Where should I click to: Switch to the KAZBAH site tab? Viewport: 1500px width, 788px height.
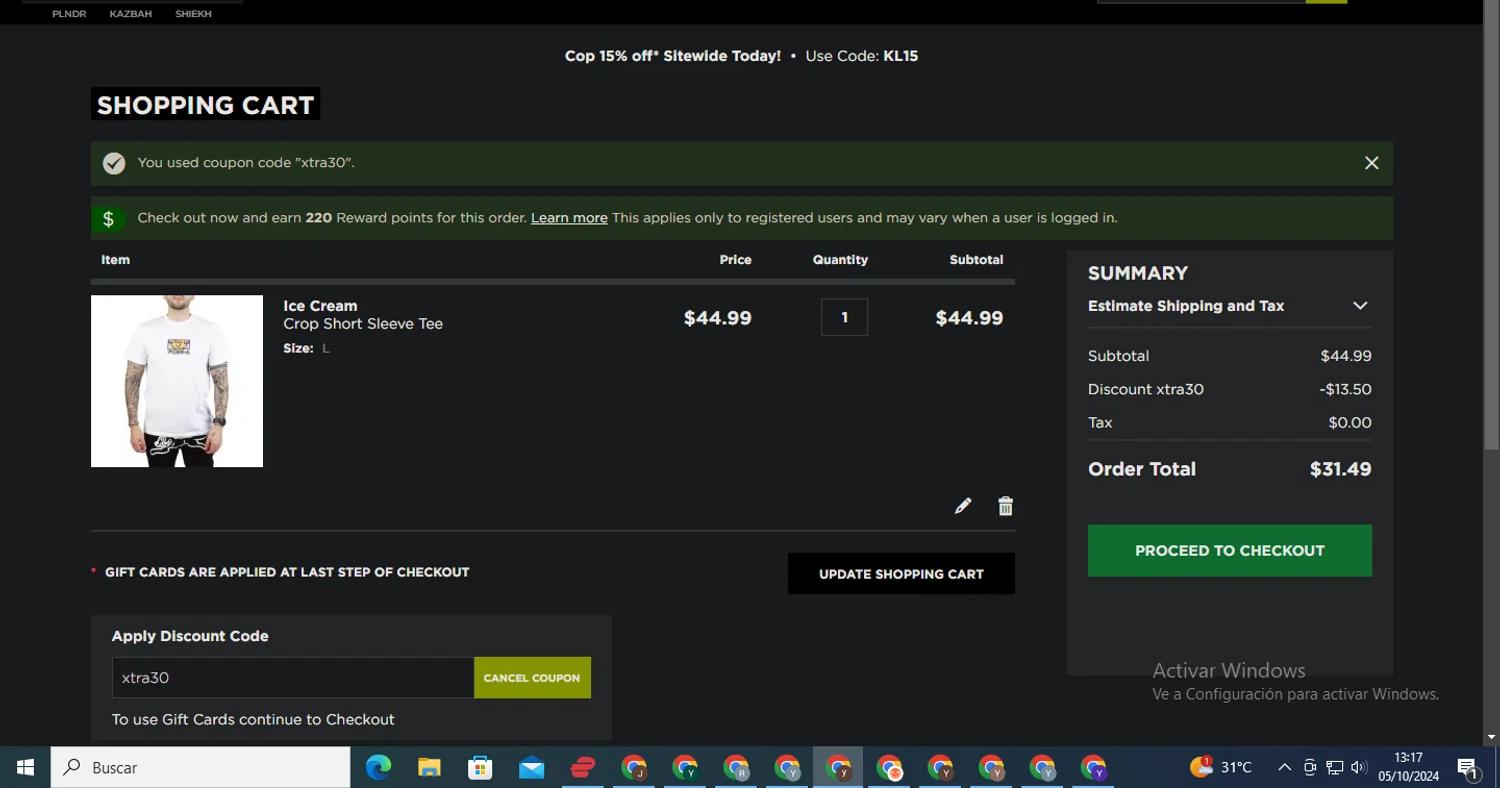[x=130, y=14]
